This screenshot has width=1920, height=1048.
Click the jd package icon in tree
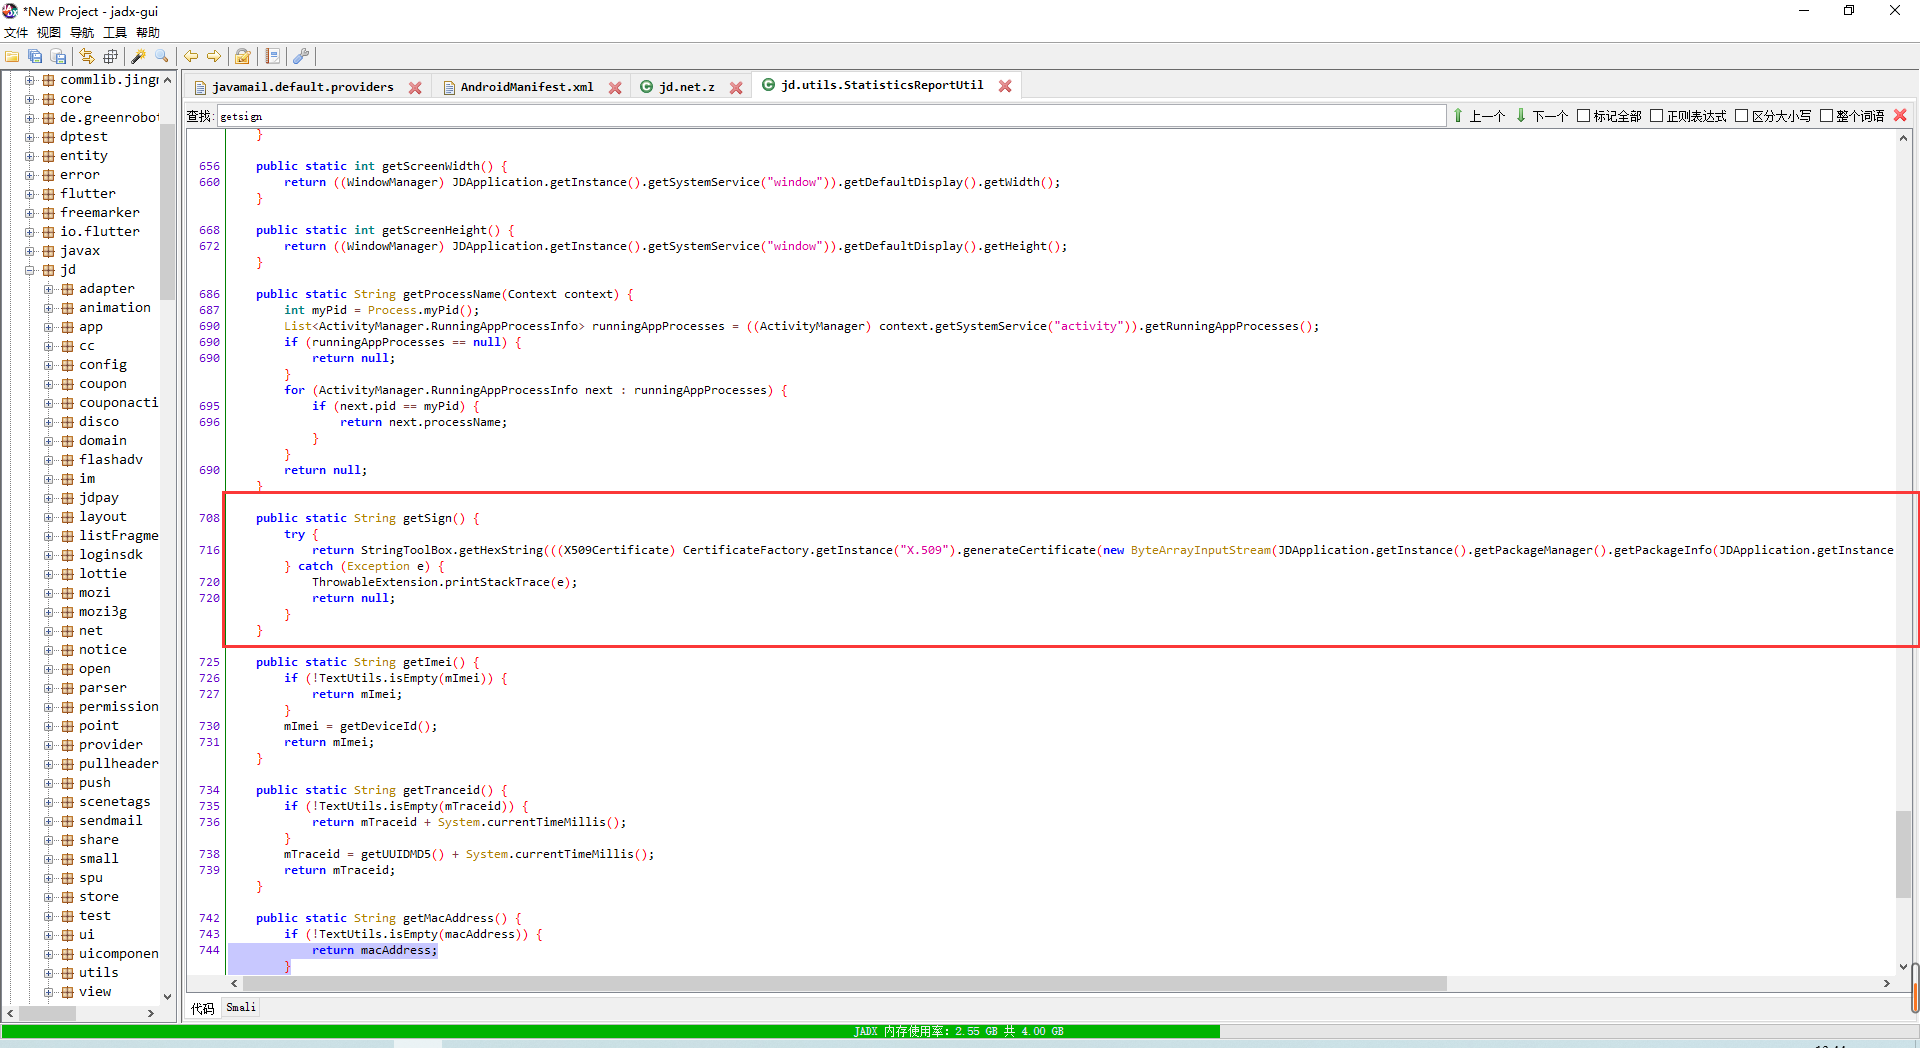[48, 270]
